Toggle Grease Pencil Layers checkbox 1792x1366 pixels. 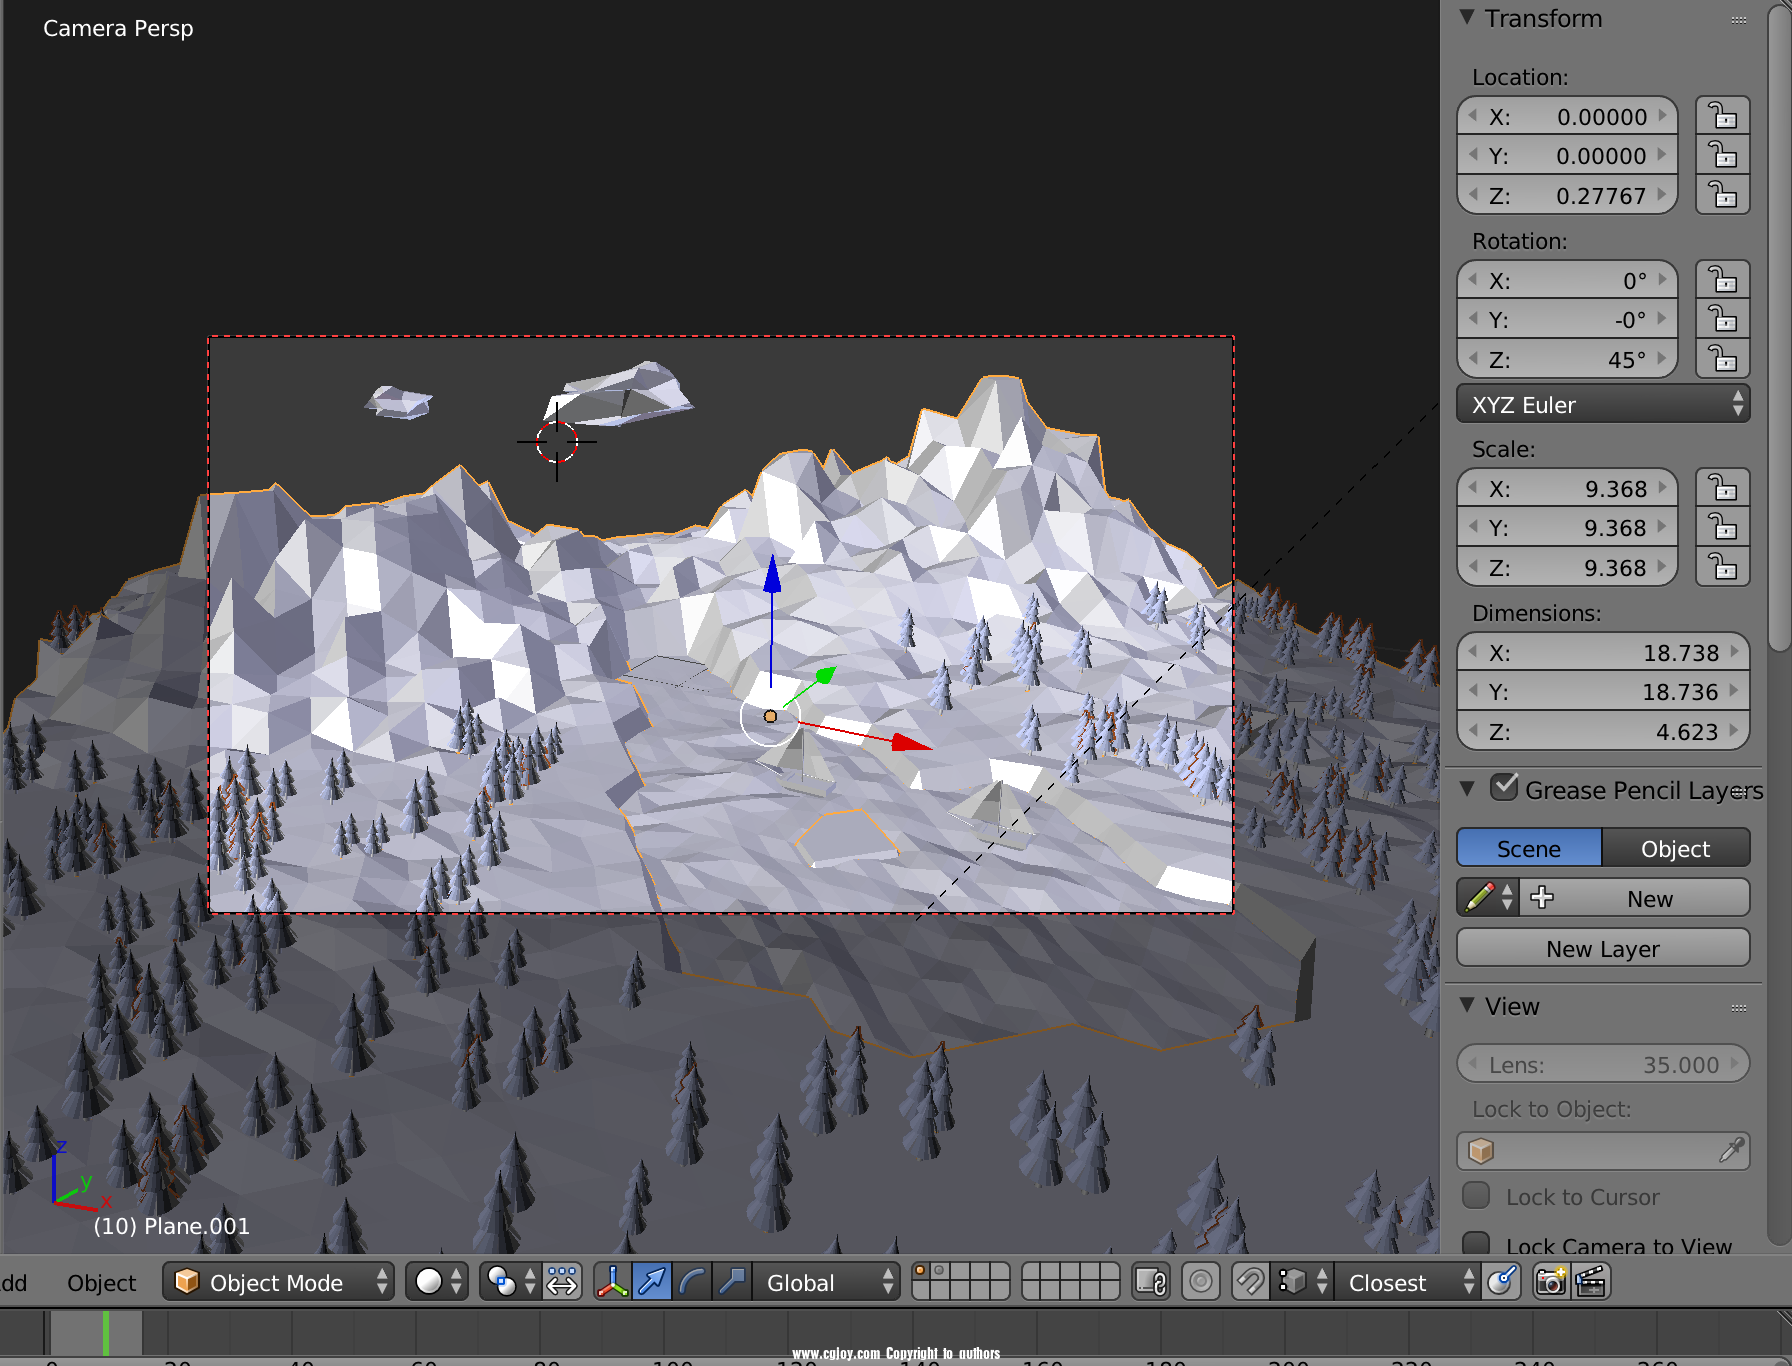click(x=1504, y=788)
